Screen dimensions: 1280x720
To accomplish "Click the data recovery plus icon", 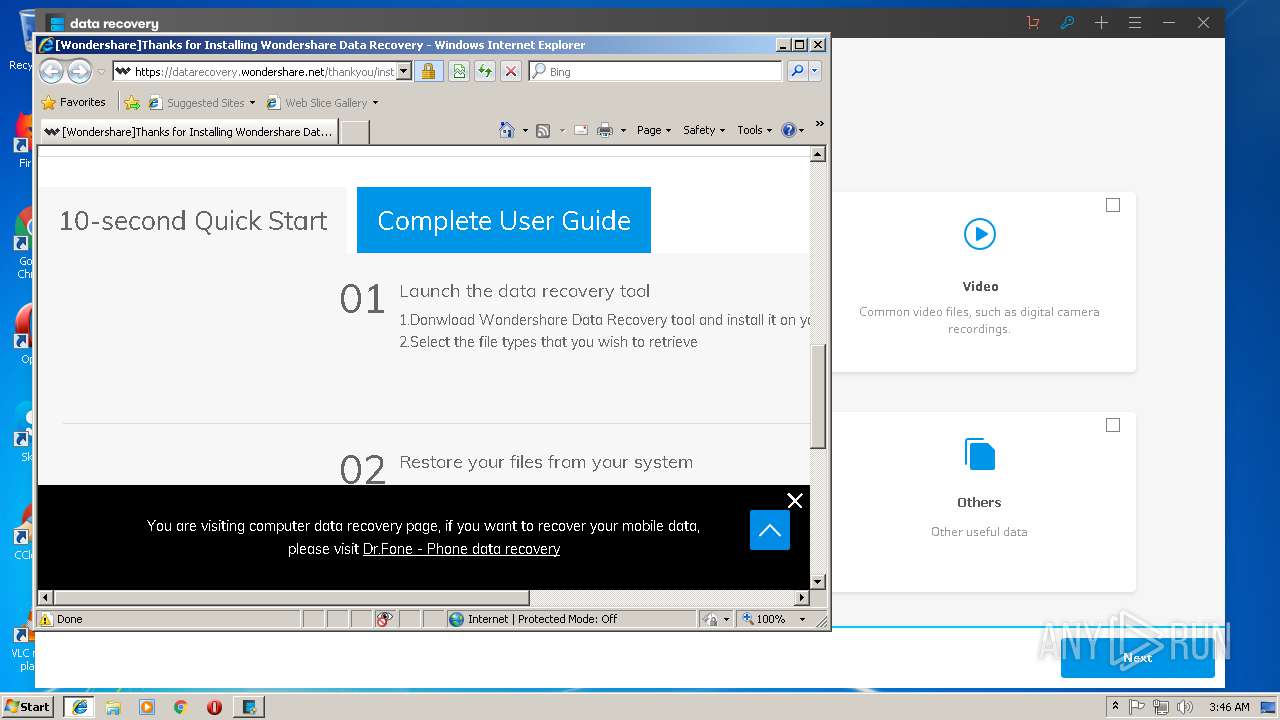I will tap(1101, 22).
